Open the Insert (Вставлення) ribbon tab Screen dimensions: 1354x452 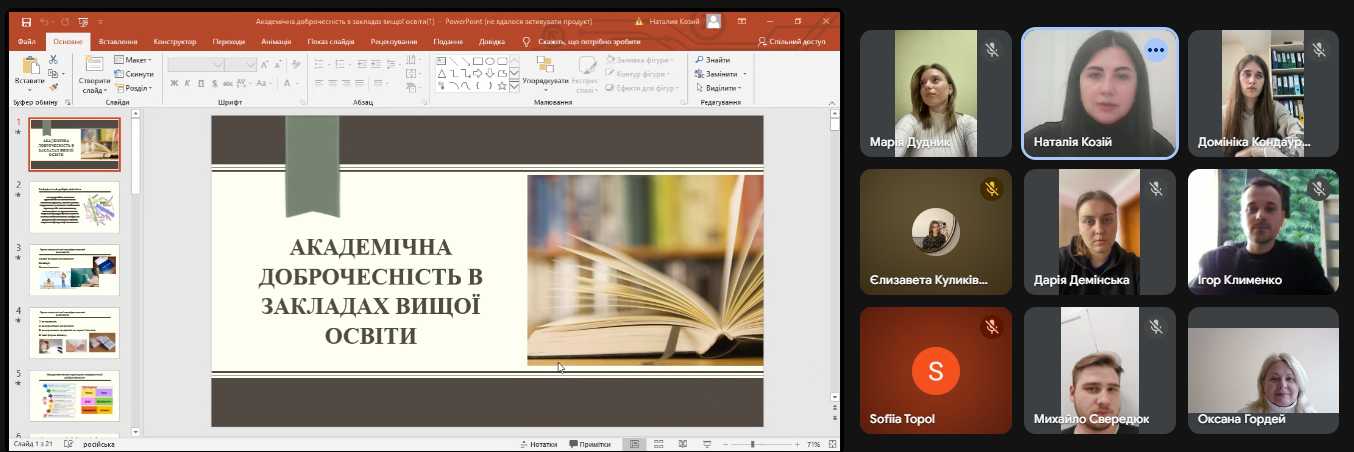[118, 41]
